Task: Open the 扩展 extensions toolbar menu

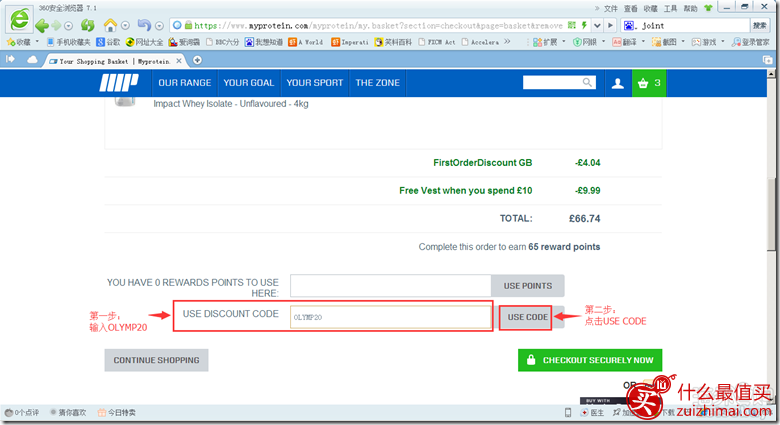Action: pyautogui.click(x=549, y=42)
